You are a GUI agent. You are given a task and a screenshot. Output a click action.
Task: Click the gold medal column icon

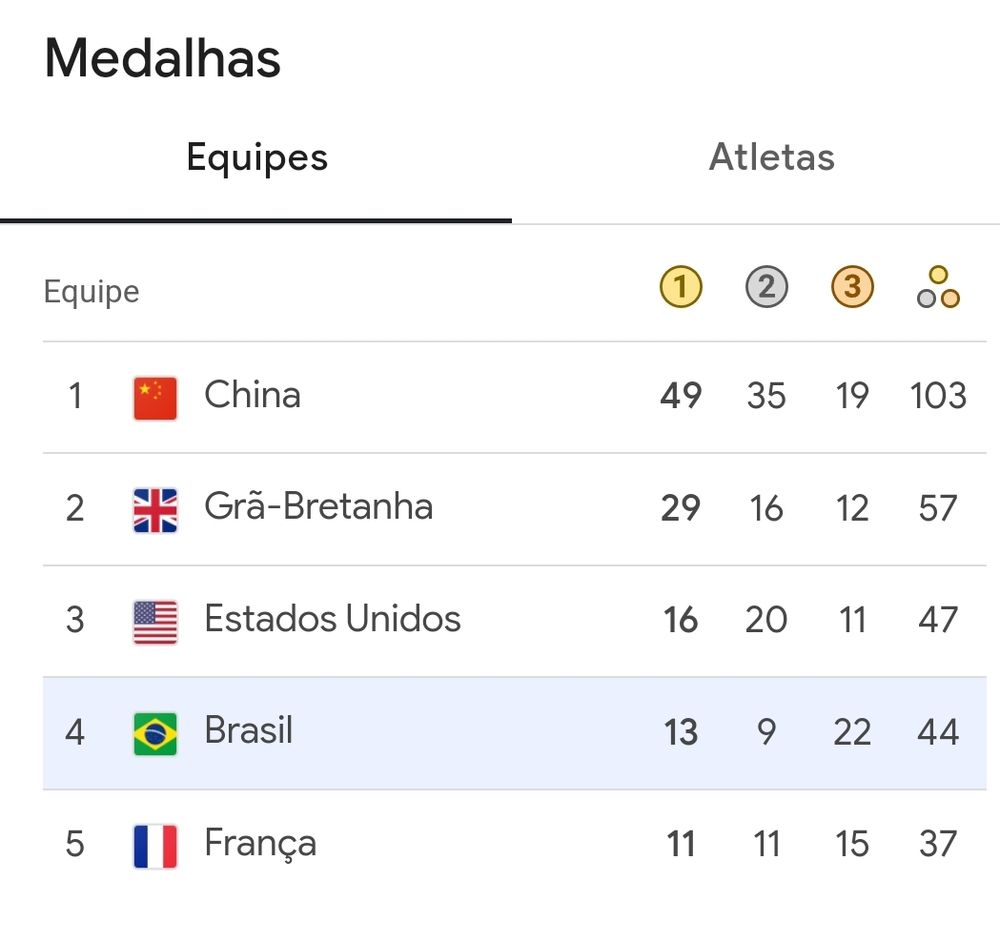(681, 288)
